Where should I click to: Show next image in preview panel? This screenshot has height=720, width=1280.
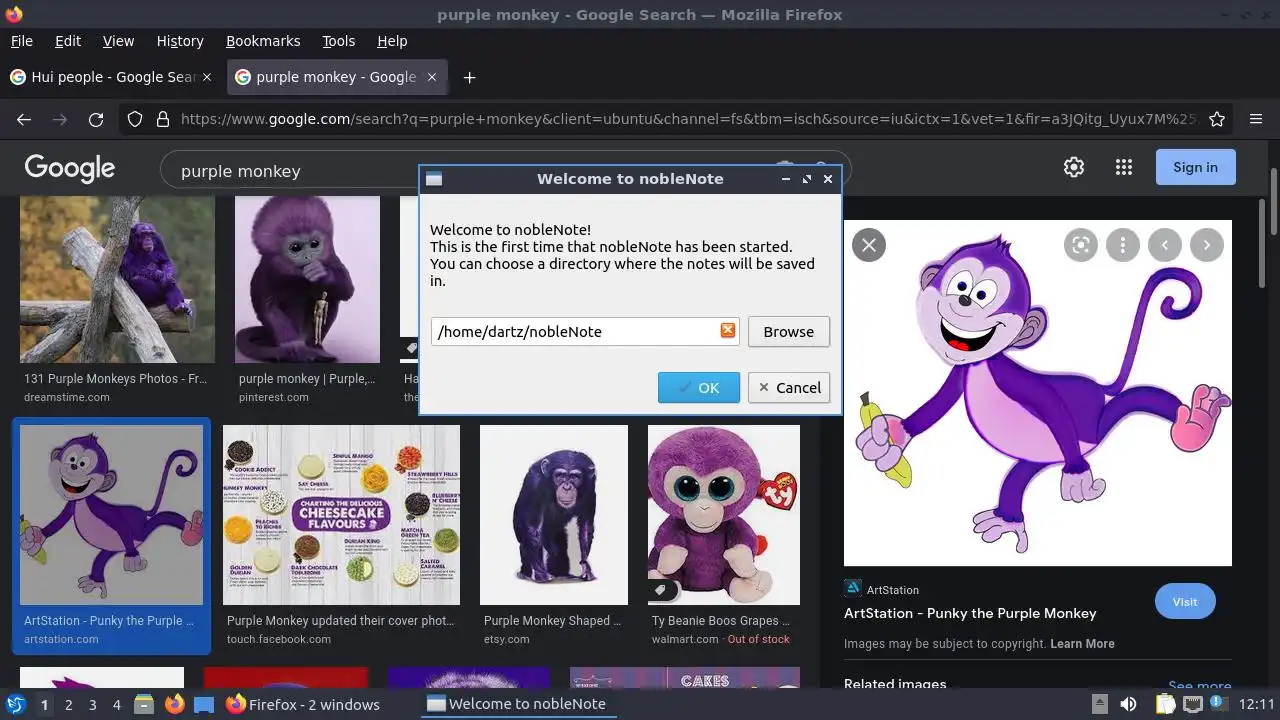(1207, 245)
